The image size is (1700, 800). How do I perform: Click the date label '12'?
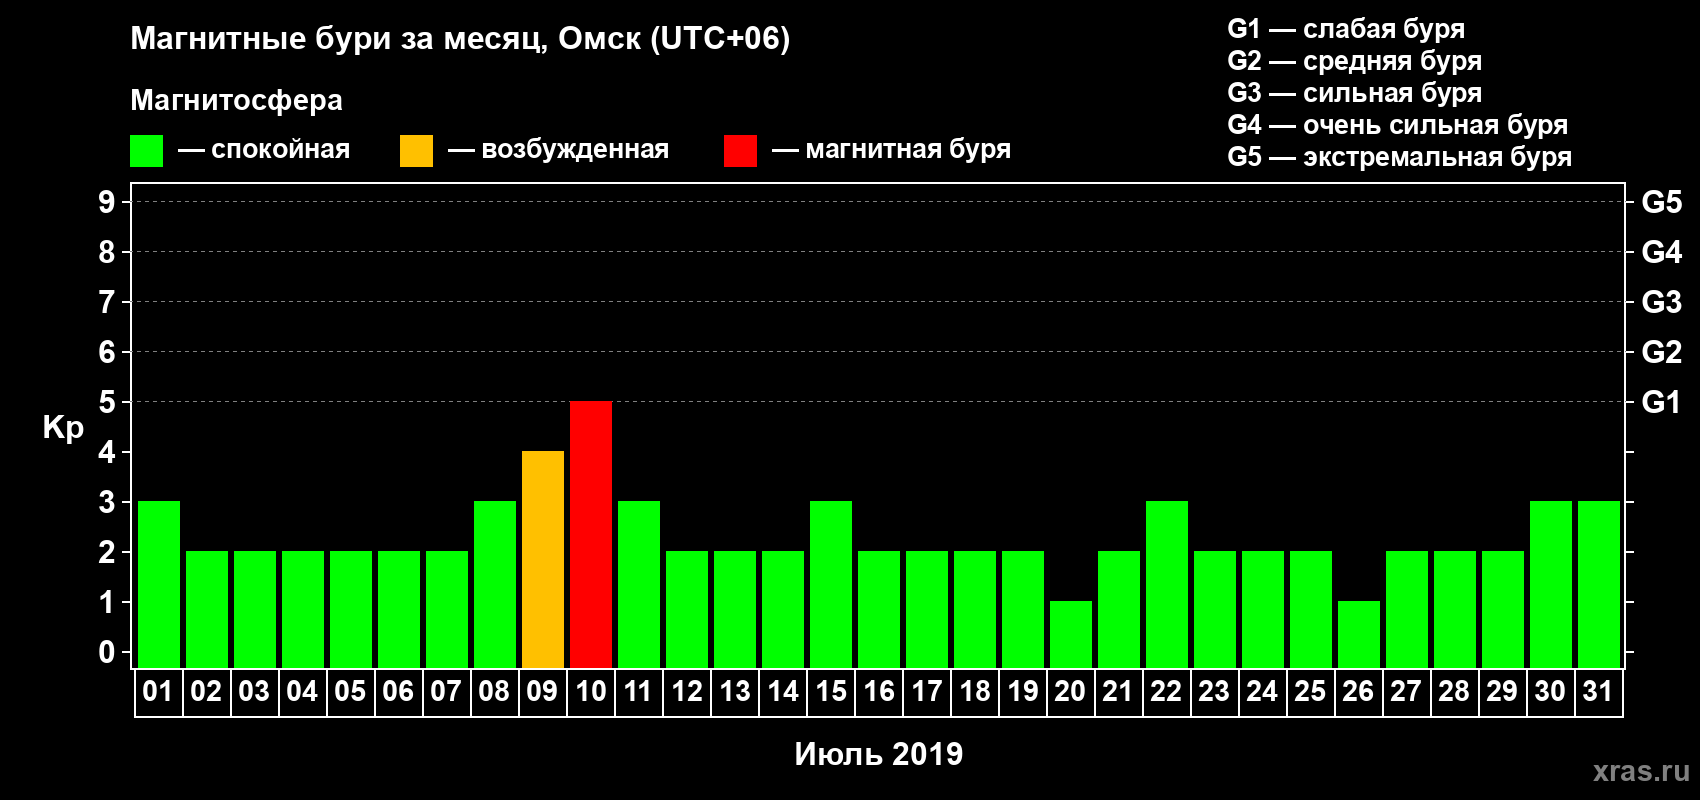(686, 691)
